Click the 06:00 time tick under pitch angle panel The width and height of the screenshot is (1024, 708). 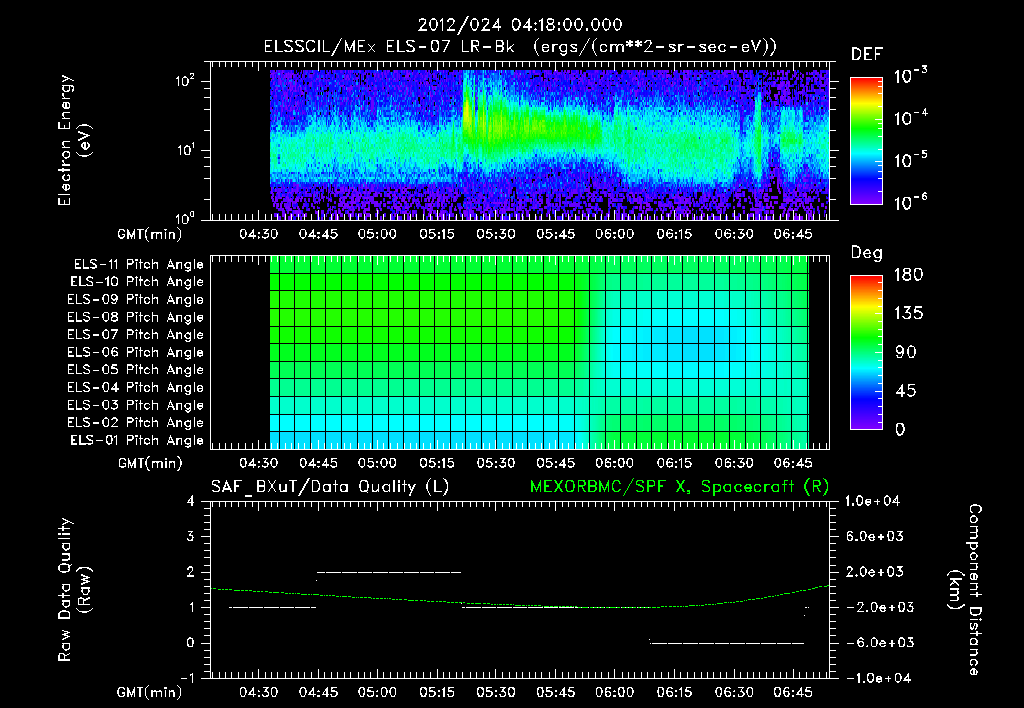[x=615, y=463]
